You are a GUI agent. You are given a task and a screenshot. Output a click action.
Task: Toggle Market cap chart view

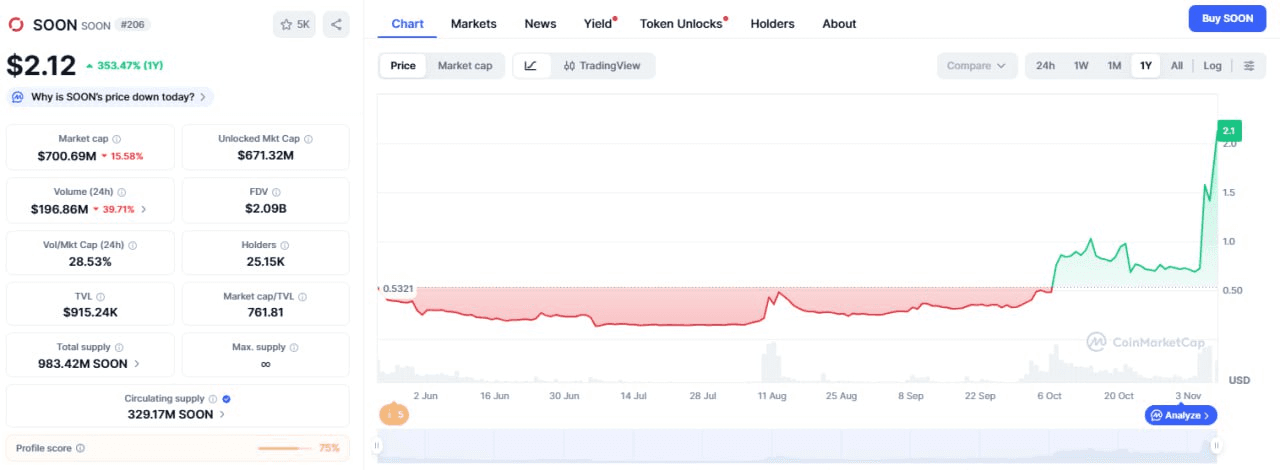pyautogui.click(x=465, y=66)
